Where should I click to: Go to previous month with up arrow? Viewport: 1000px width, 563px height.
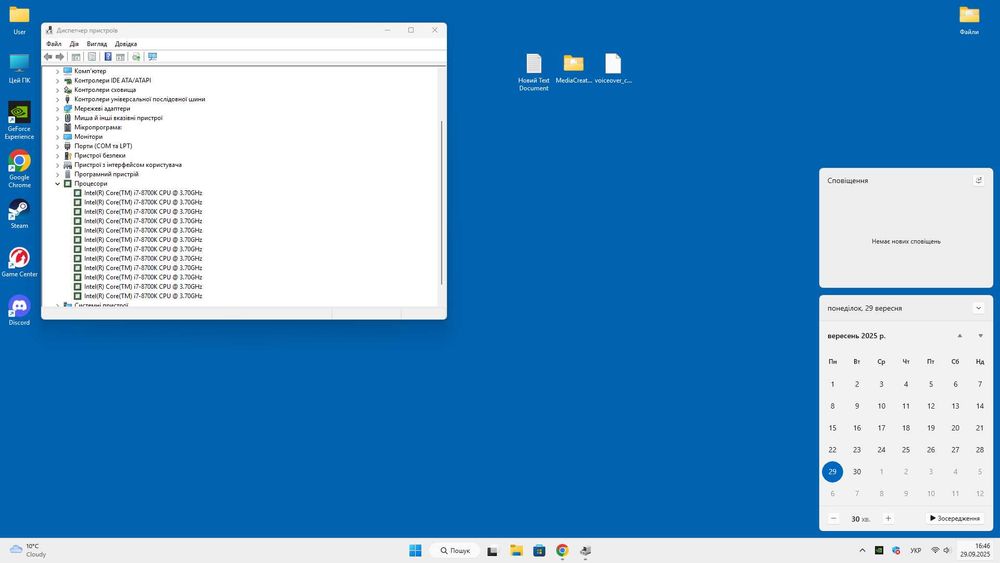point(959,335)
